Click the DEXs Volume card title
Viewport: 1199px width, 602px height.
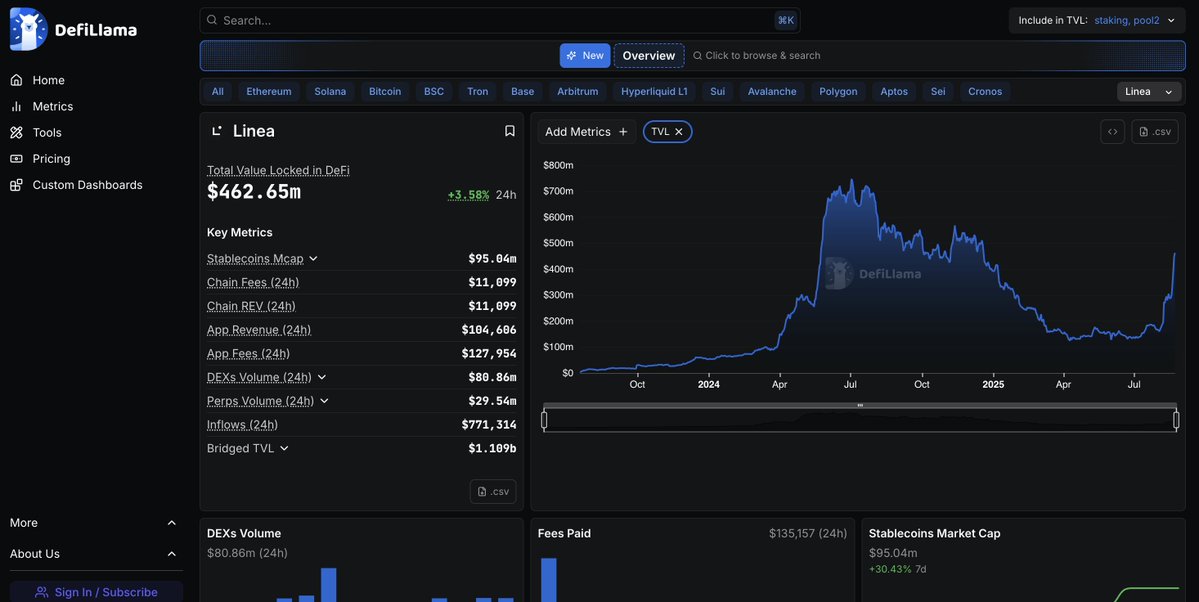pos(244,533)
